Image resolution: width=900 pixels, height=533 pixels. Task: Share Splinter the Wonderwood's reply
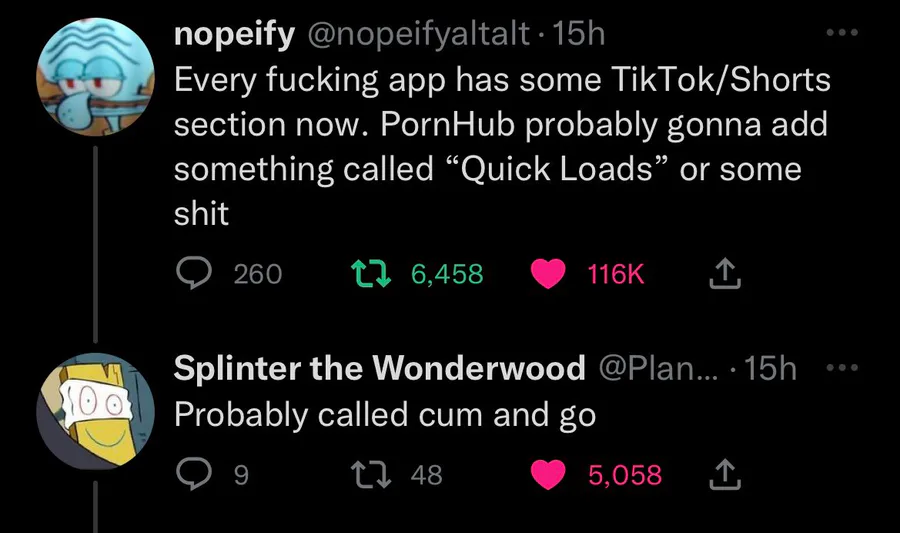725,474
